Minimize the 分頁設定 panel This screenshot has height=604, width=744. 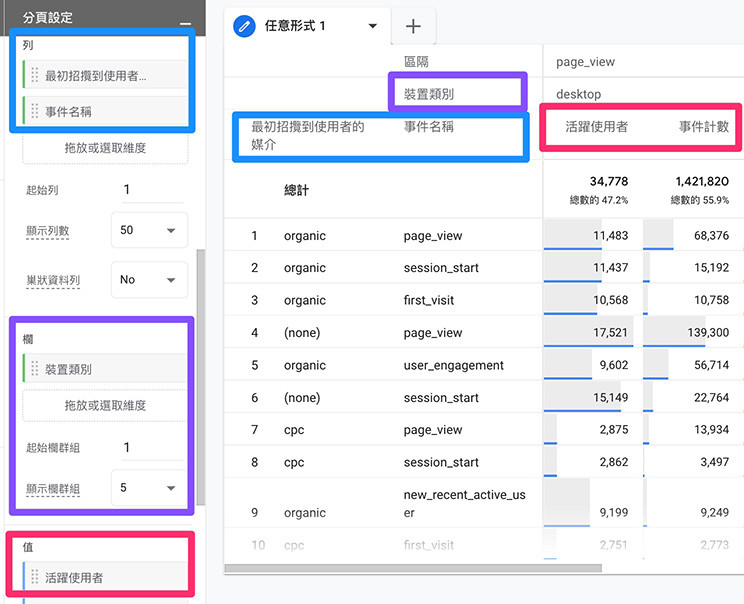click(186, 23)
